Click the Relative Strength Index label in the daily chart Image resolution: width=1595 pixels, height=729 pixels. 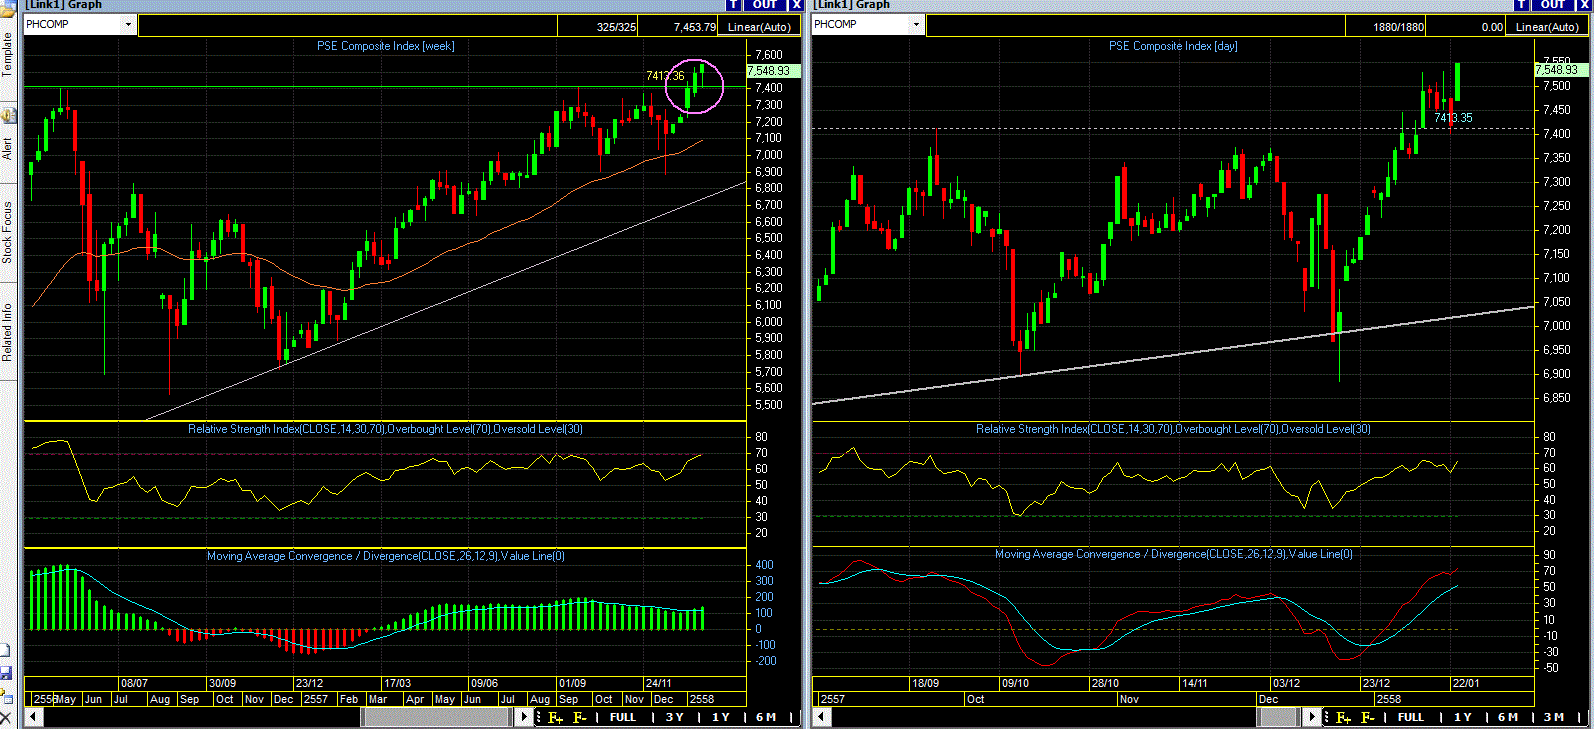click(x=1173, y=429)
